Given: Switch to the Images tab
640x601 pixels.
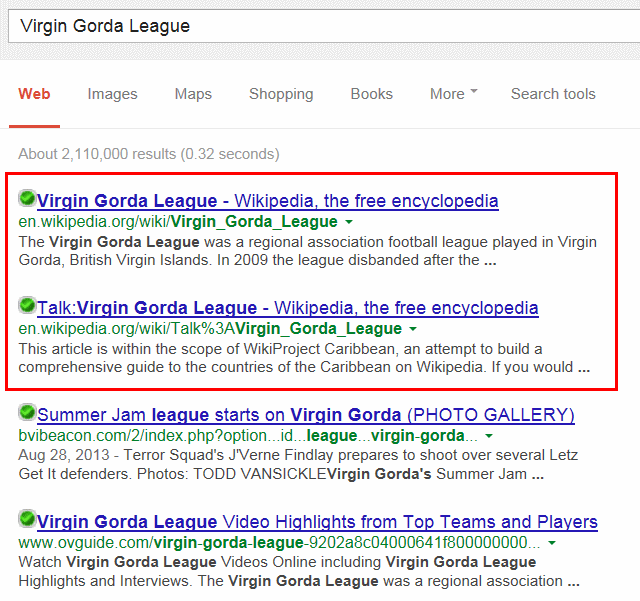Looking at the screenshot, I should click(112, 94).
